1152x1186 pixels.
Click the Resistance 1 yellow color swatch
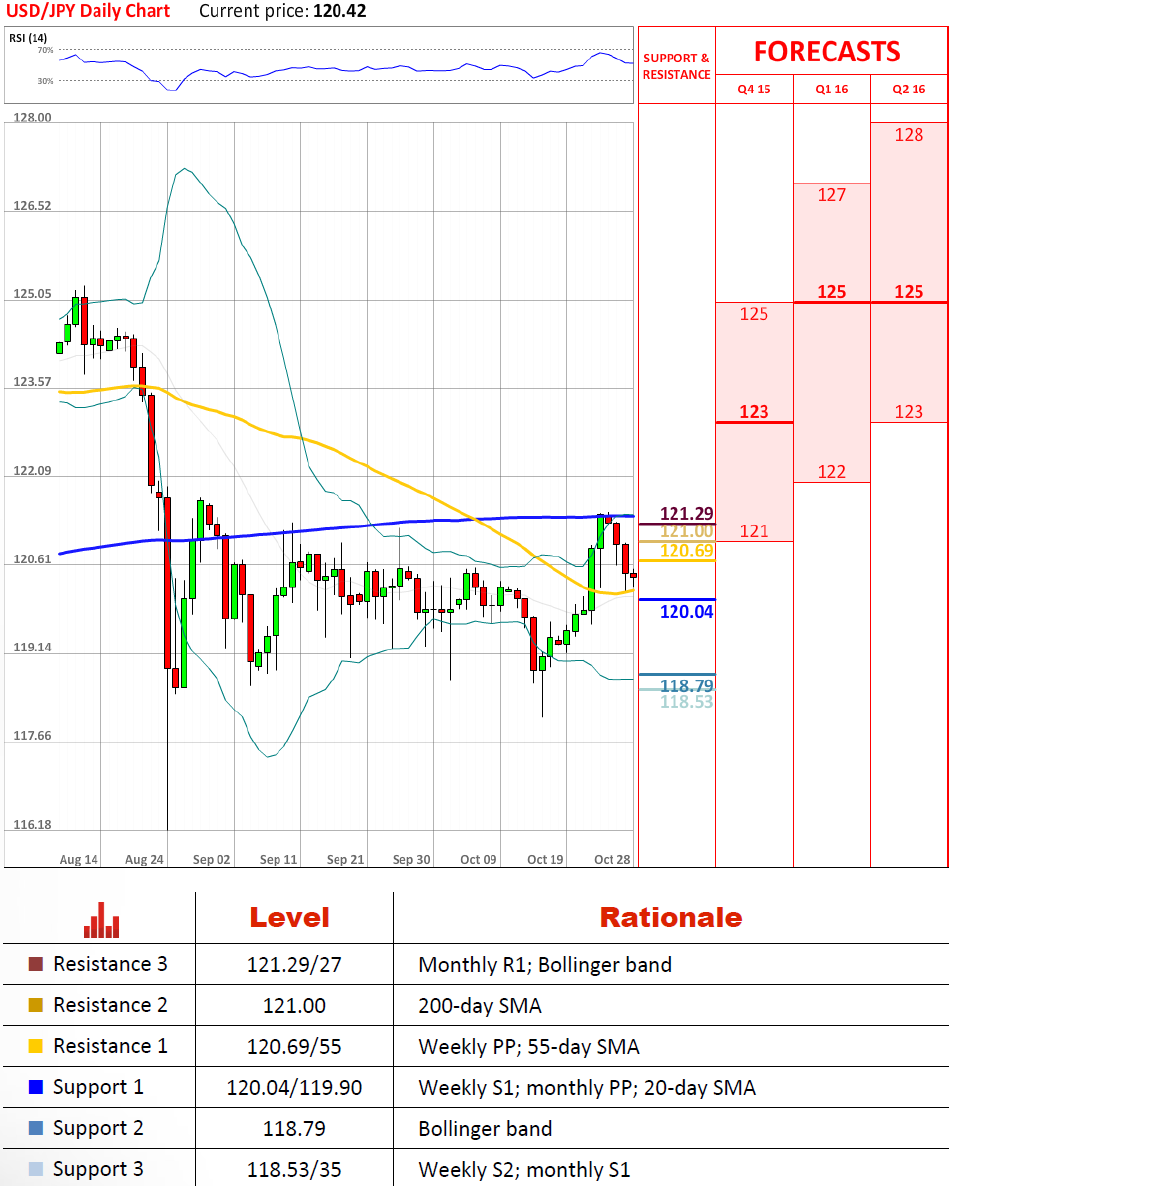(x=36, y=1046)
